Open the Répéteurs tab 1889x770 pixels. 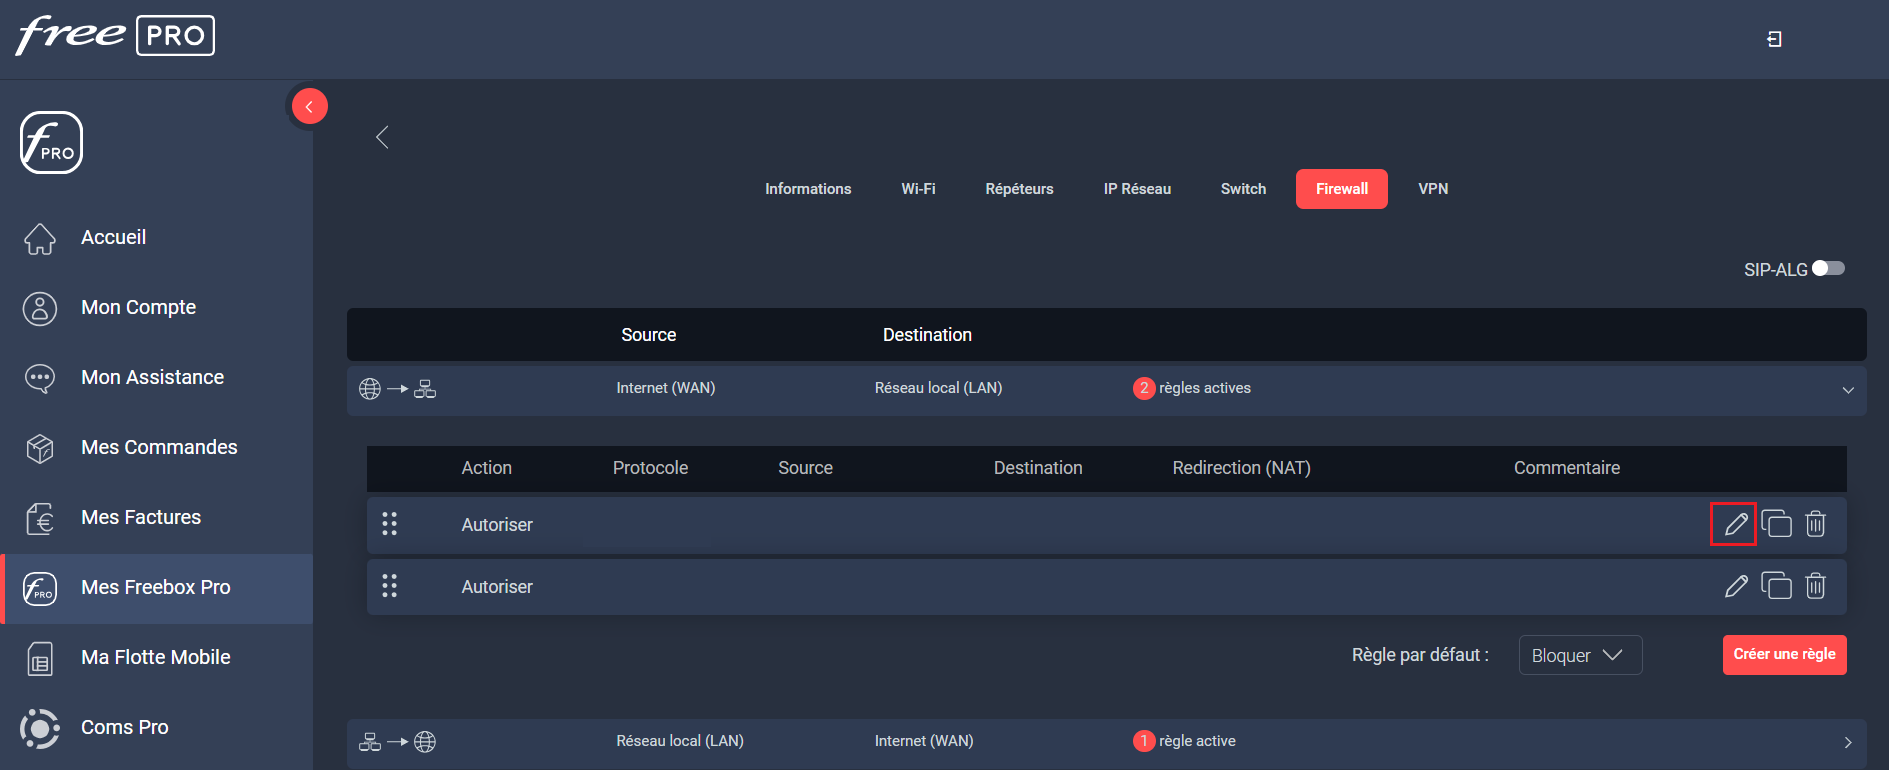click(x=1019, y=189)
